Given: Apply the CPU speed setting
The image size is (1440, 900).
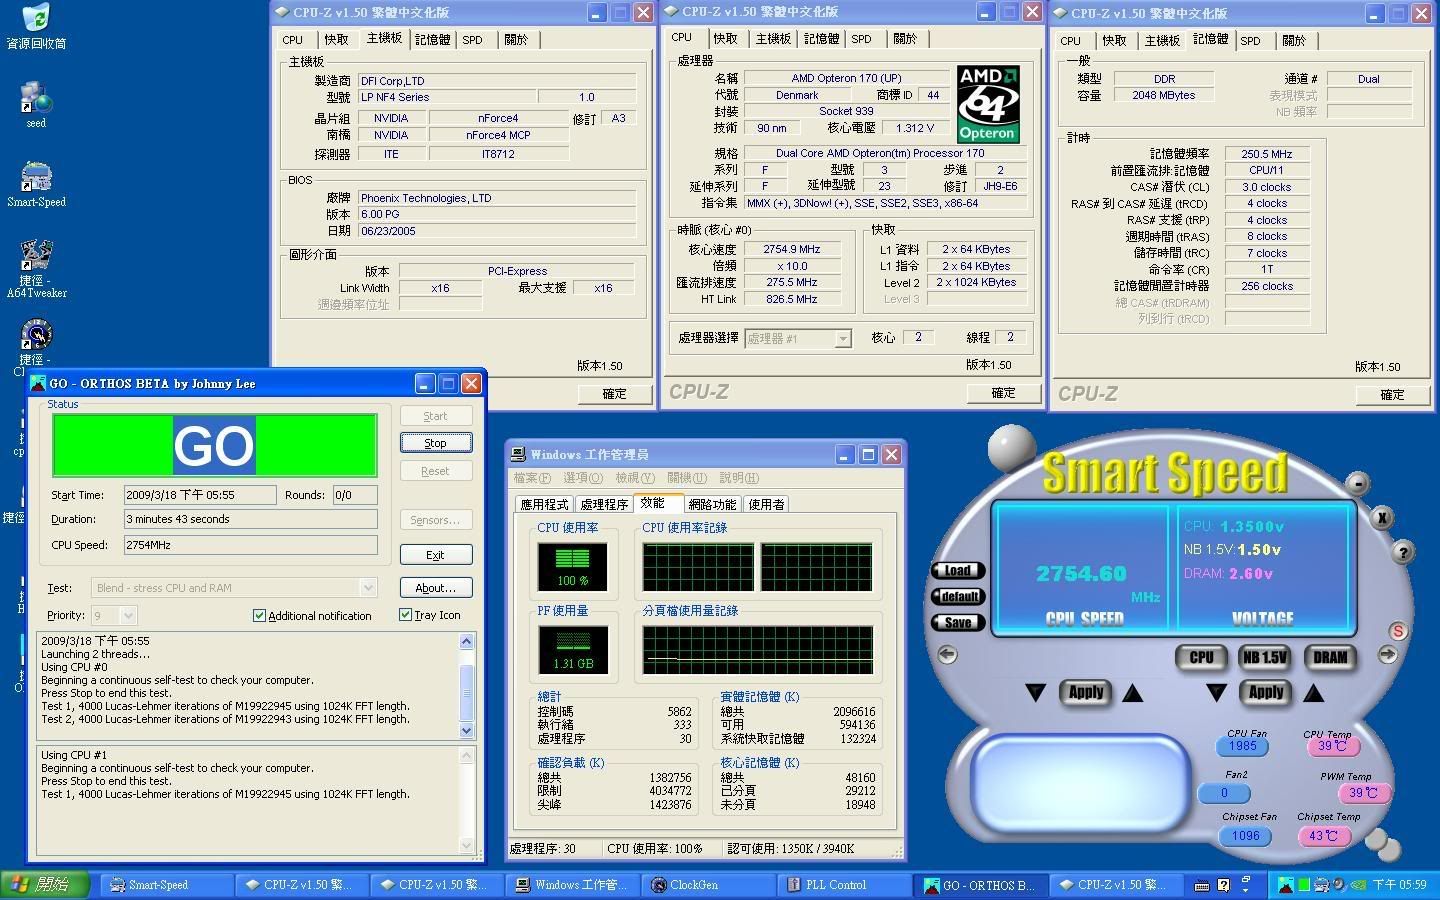Looking at the screenshot, I should (x=1085, y=692).
